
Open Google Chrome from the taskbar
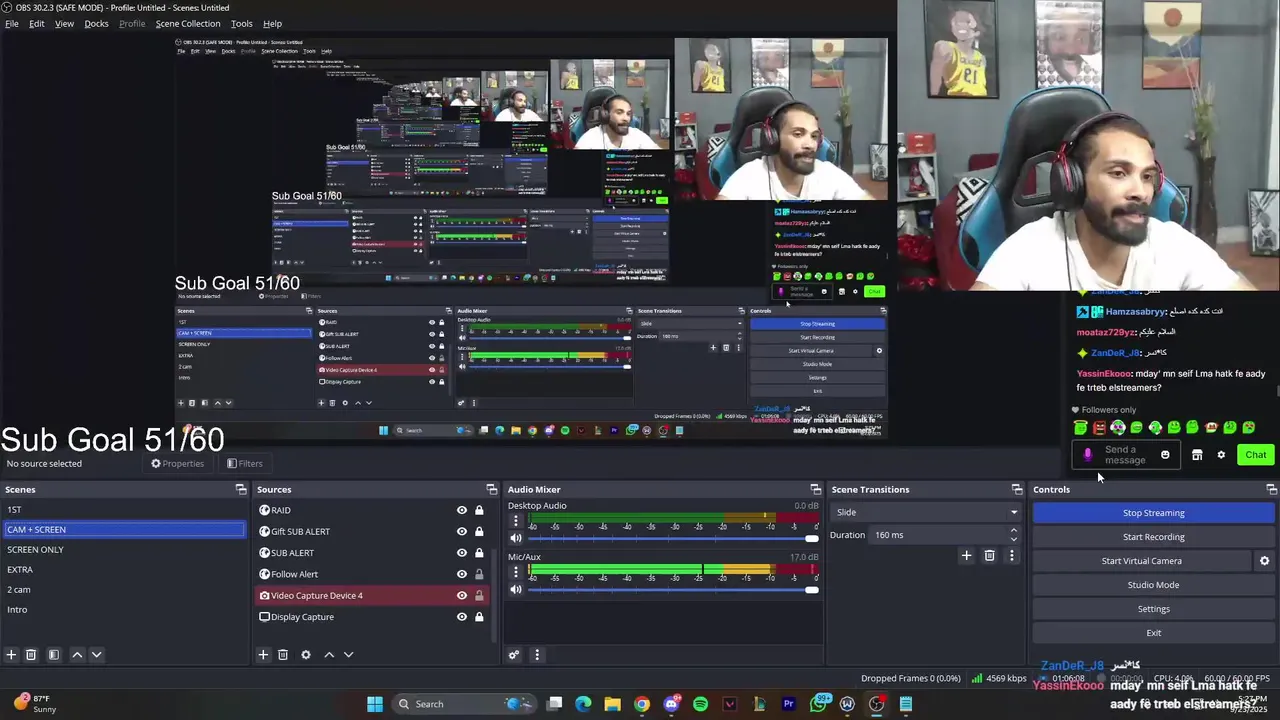[x=642, y=704]
